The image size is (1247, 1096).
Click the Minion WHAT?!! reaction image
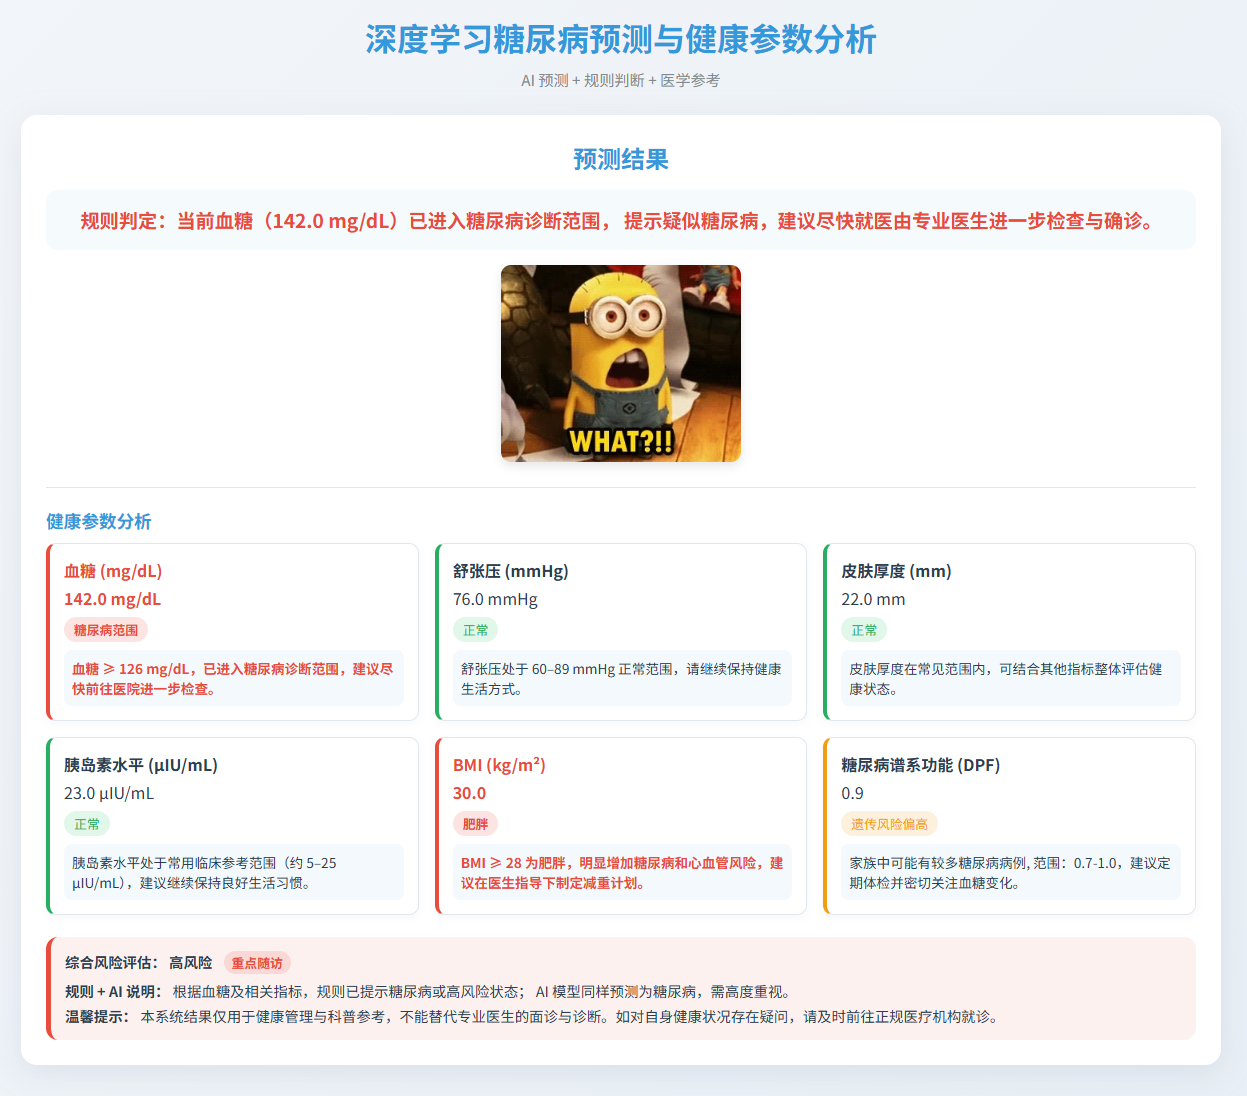click(x=620, y=363)
